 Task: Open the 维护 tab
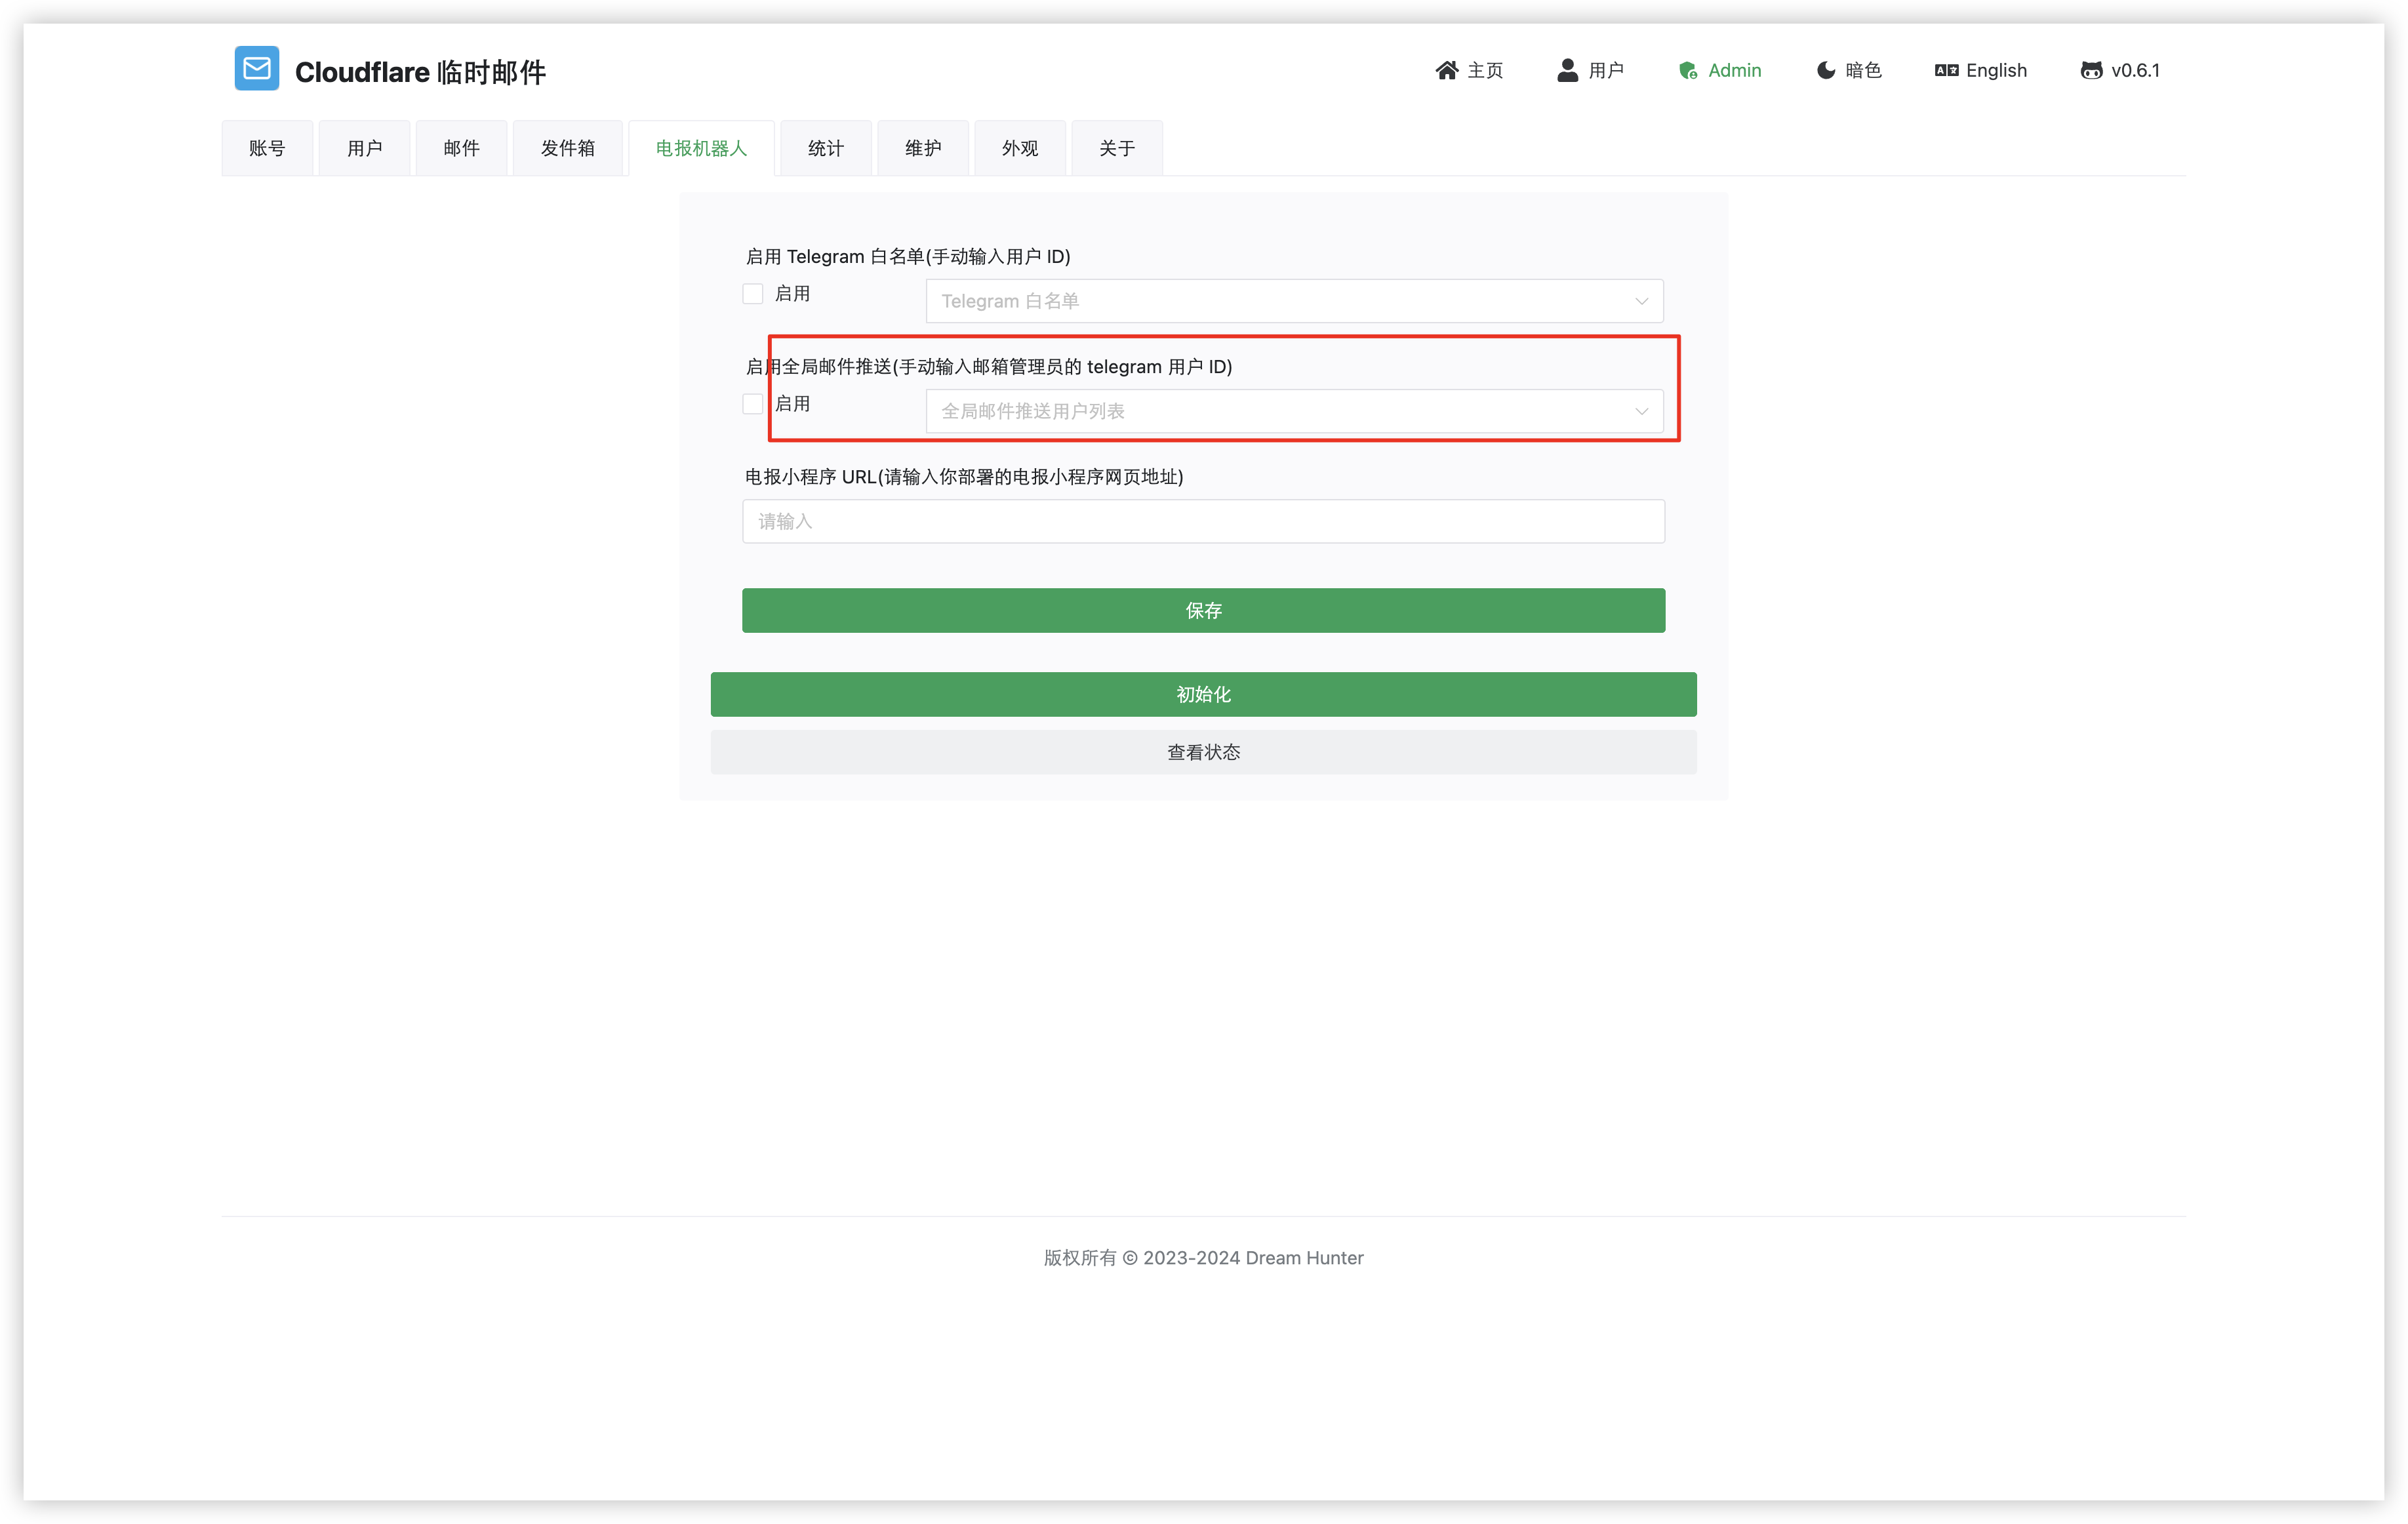(x=922, y=148)
